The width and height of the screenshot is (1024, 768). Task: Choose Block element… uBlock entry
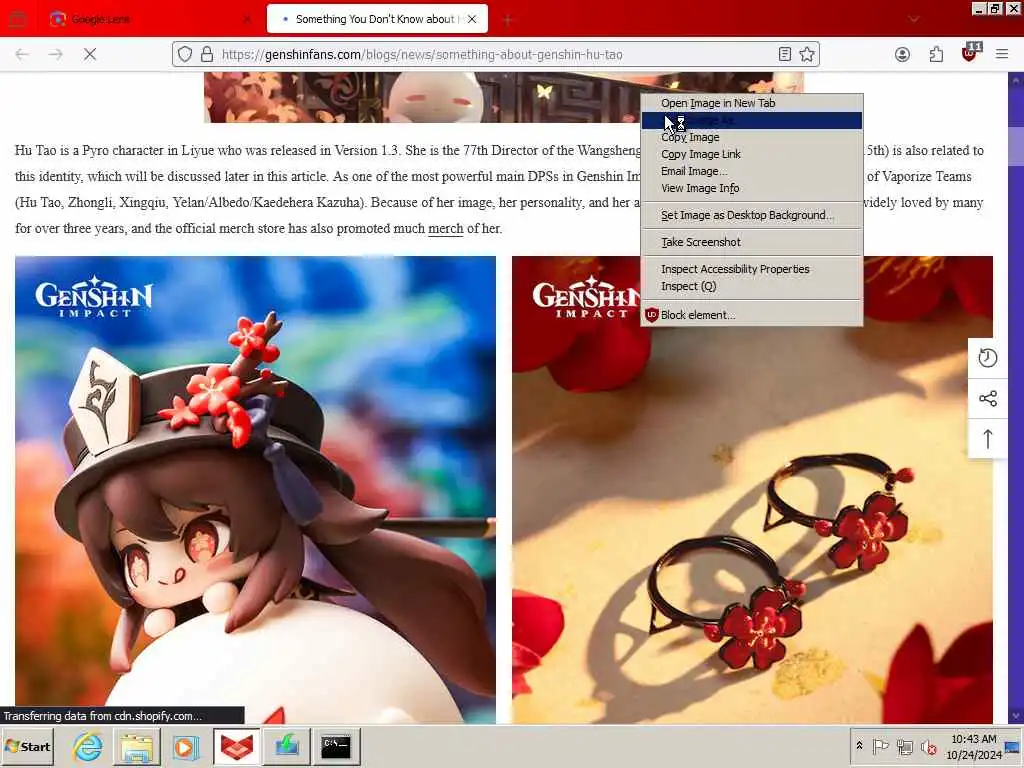point(752,315)
